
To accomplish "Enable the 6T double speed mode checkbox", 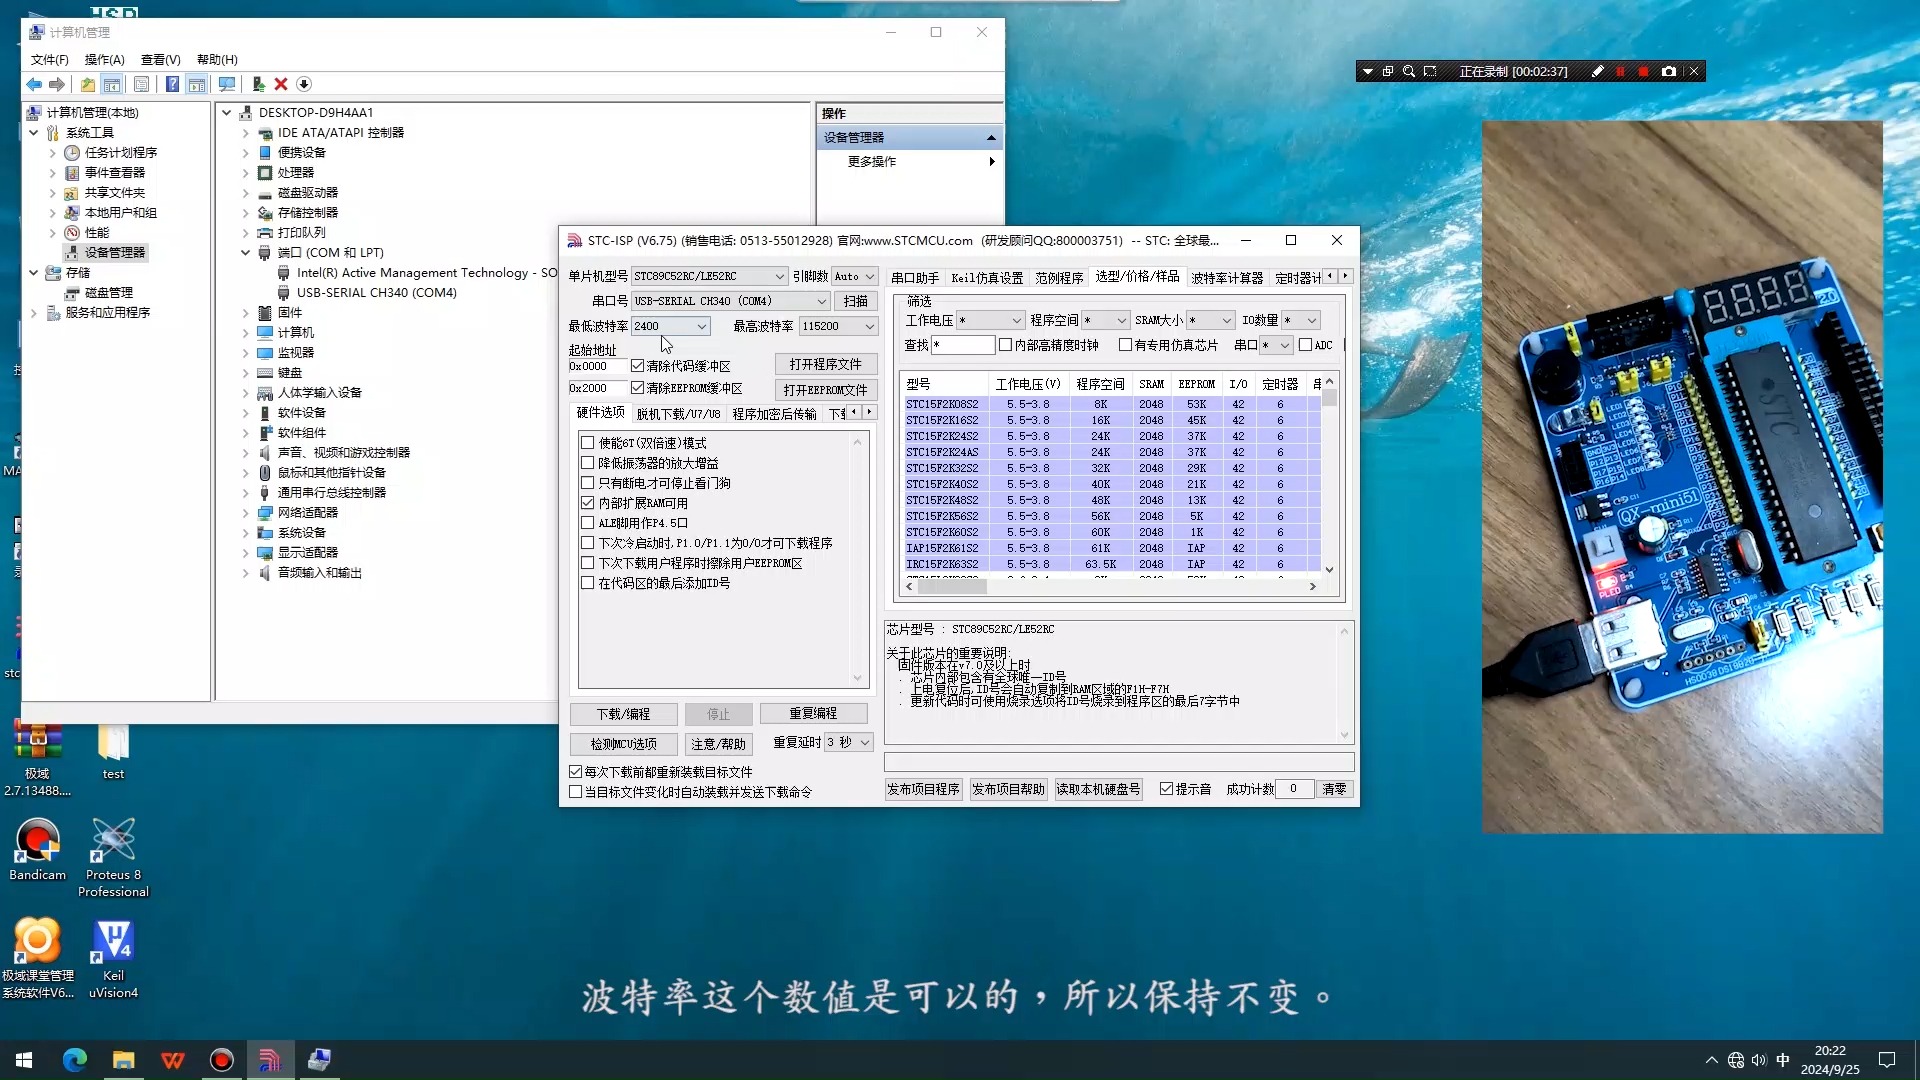I will tap(588, 443).
